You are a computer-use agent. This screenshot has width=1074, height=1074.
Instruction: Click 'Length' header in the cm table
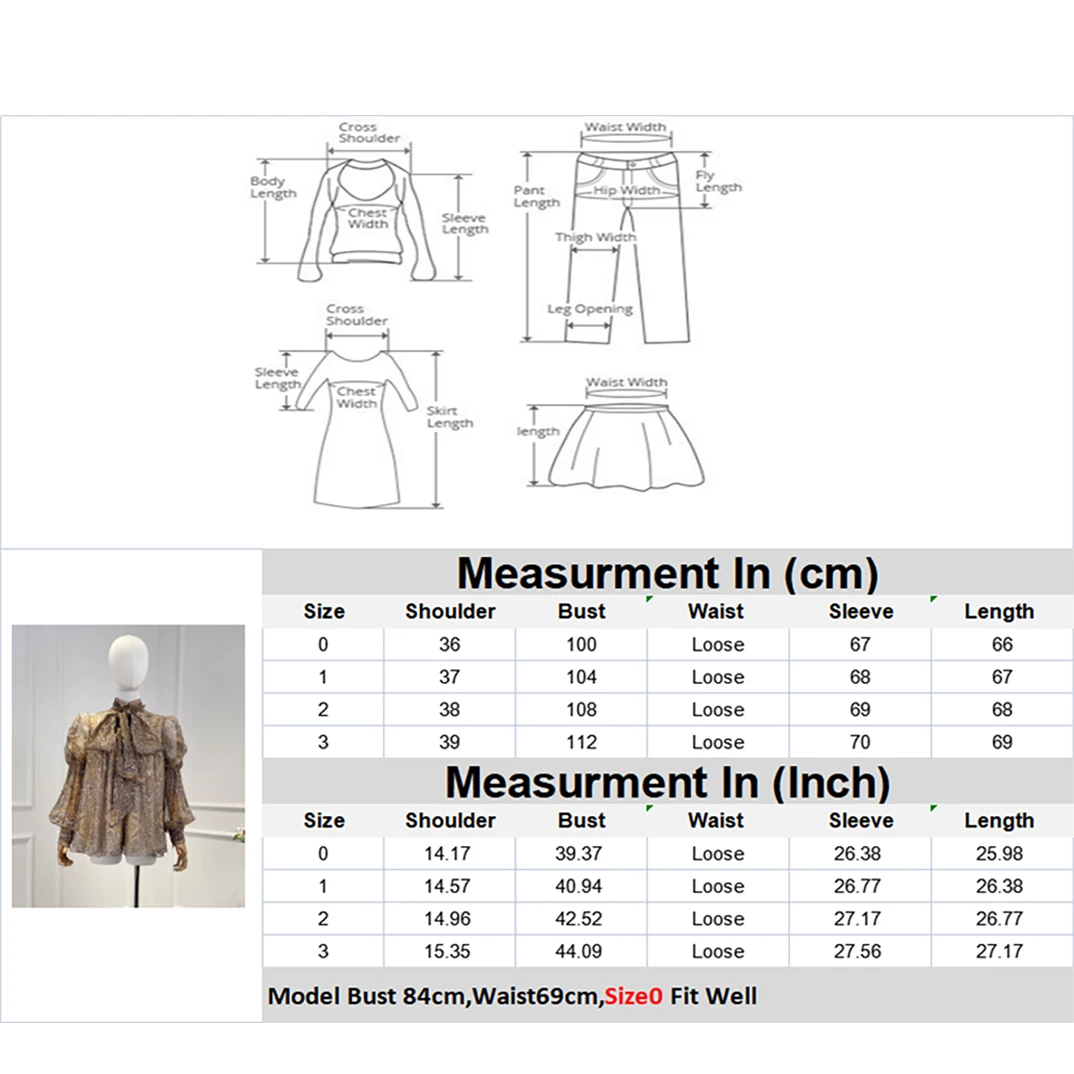[x=999, y=611]
